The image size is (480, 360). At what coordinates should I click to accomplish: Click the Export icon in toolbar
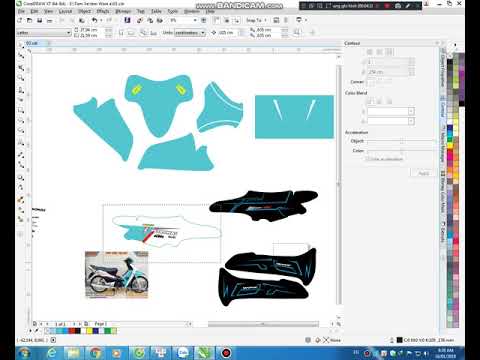pyautogui.click(x=150, y=20)
